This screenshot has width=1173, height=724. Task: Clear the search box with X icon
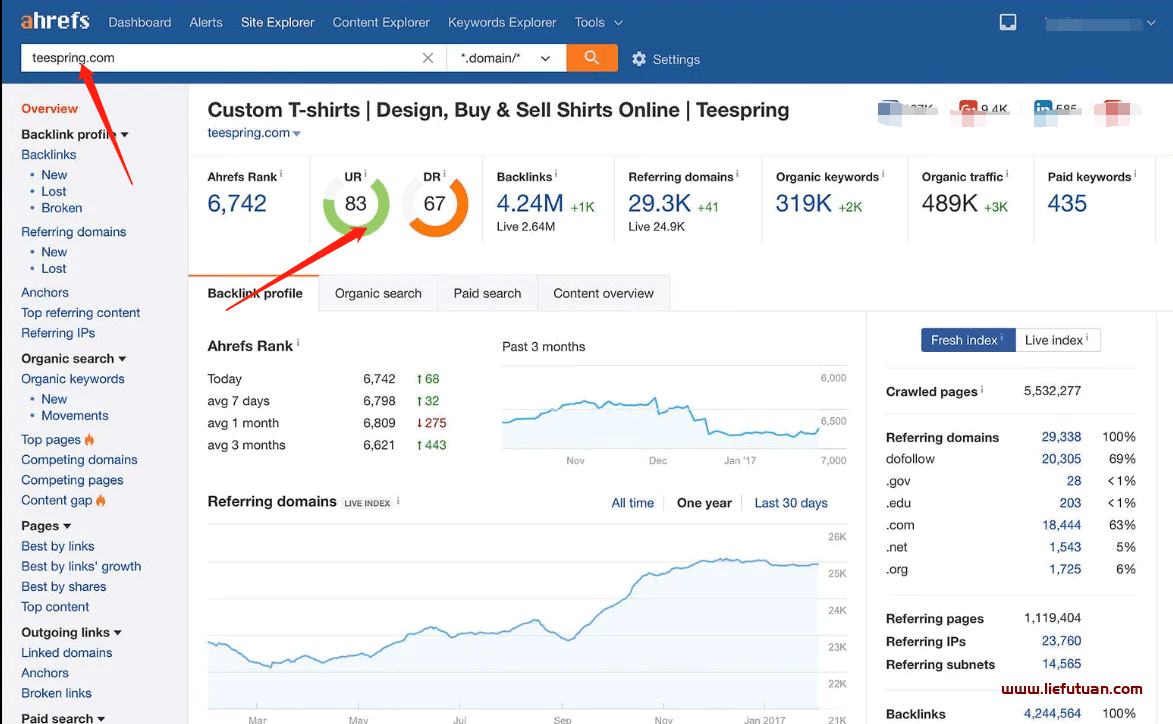[428, 58]
